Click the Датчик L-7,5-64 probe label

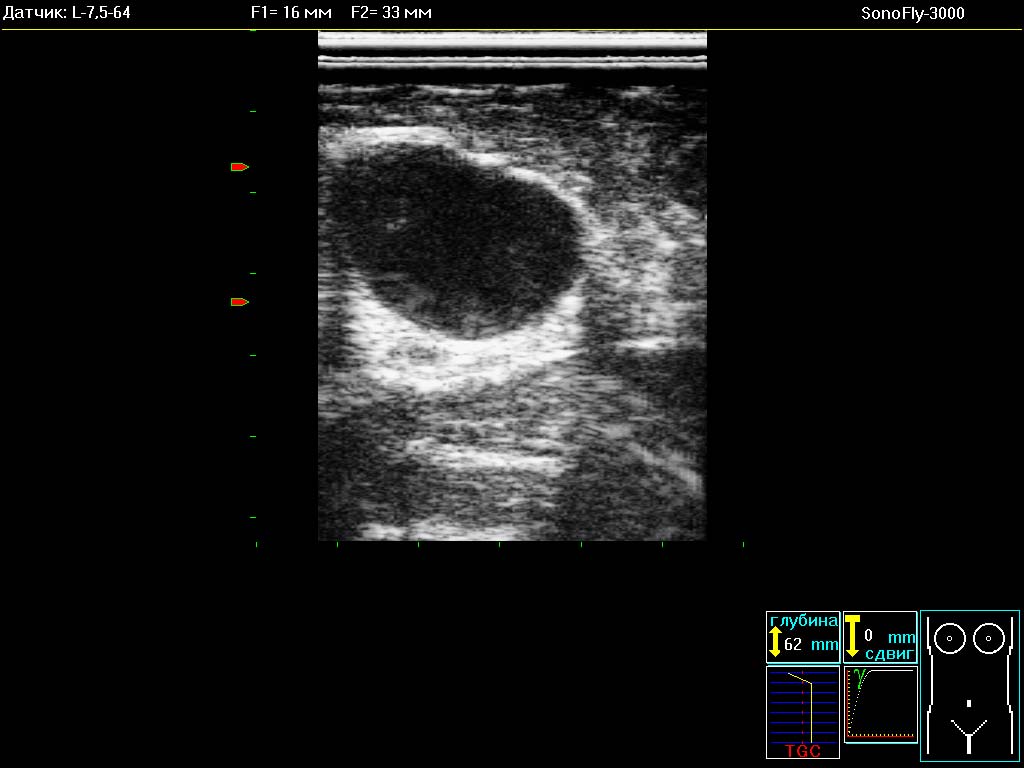click(x=67, y=13)
